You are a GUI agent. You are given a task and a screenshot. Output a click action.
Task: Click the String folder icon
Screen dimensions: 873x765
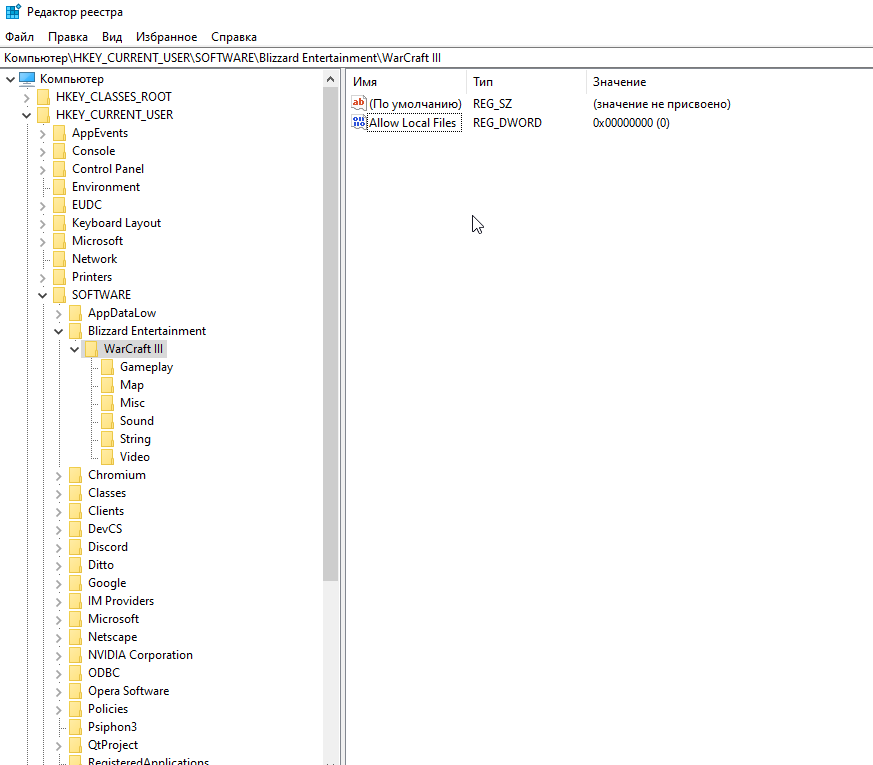(107, 439)
